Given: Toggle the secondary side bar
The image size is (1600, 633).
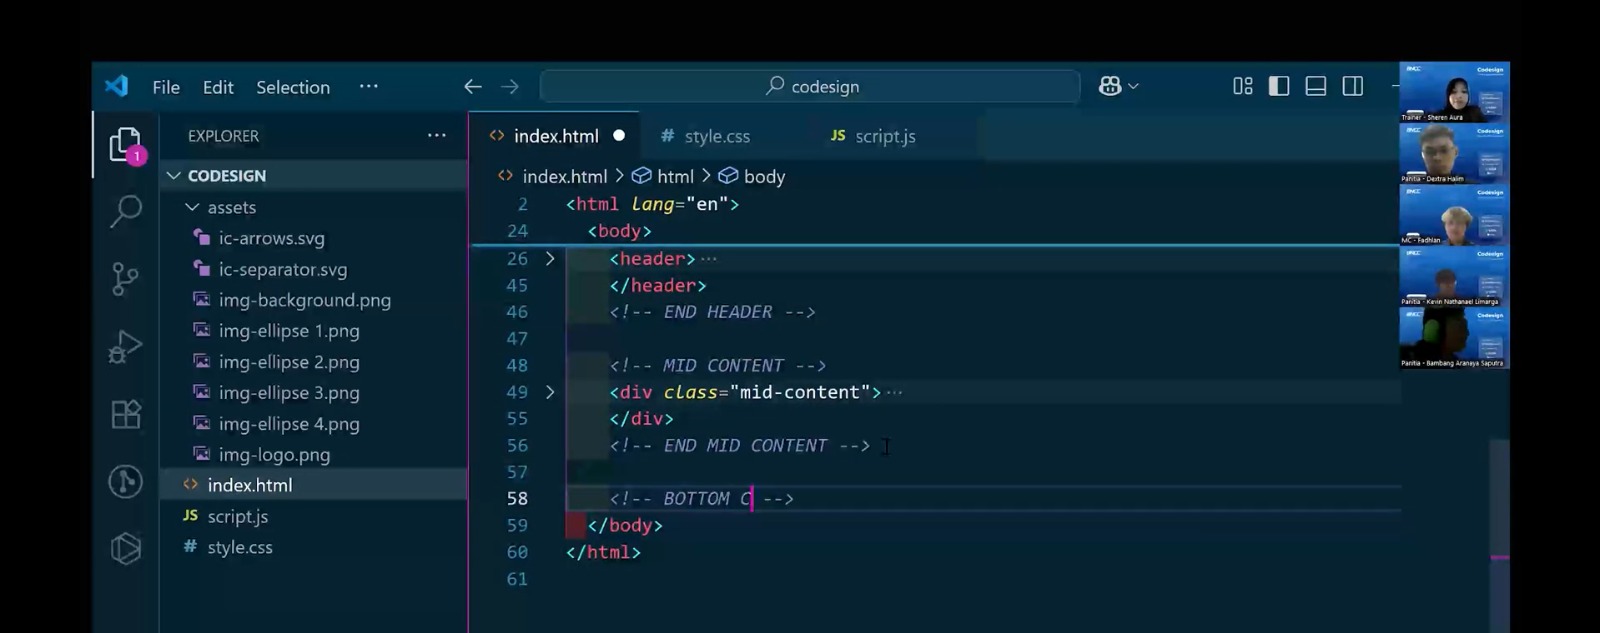Looking at the screenshot, I should pos(1353,87).
